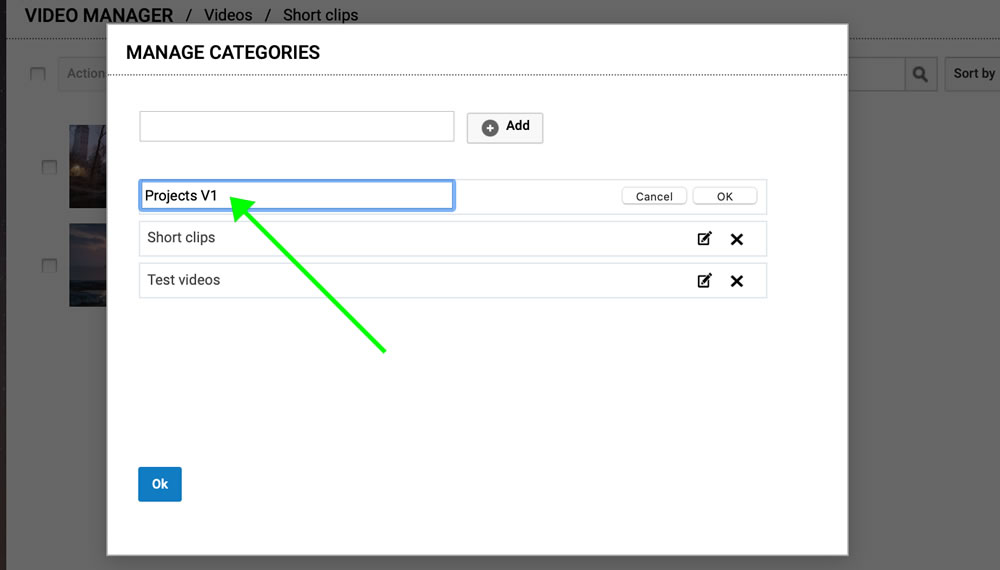Image resolution: width=1000 pixels, height=570 pixels.
Task: Click the edit icon for Short clips category
Action: point(704,239)
